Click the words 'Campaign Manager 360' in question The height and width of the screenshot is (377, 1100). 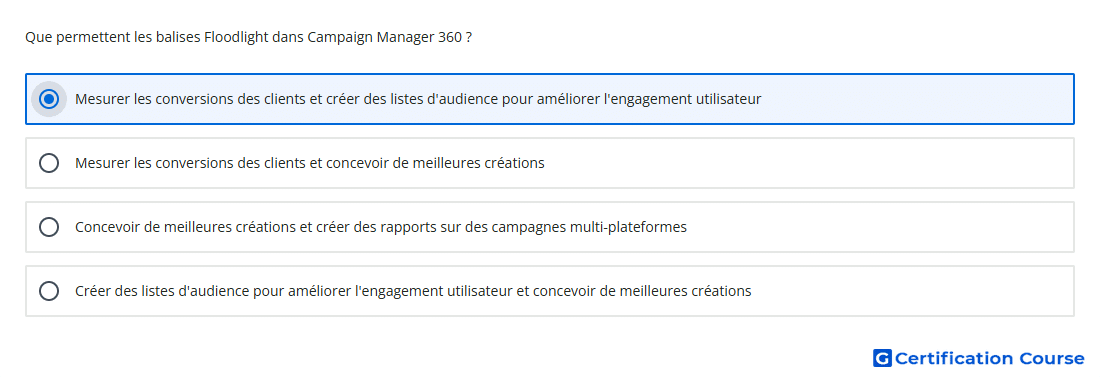[x=384, y=37]
